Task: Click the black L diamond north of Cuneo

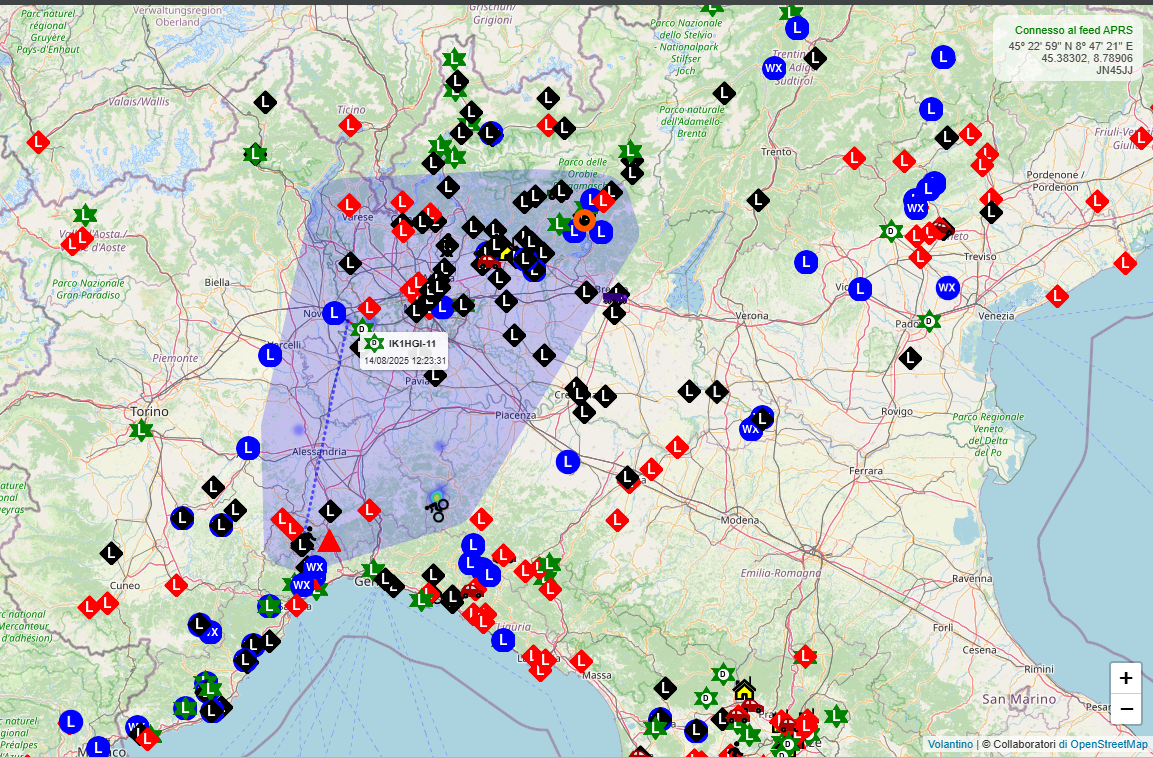Action: (111, 552)
